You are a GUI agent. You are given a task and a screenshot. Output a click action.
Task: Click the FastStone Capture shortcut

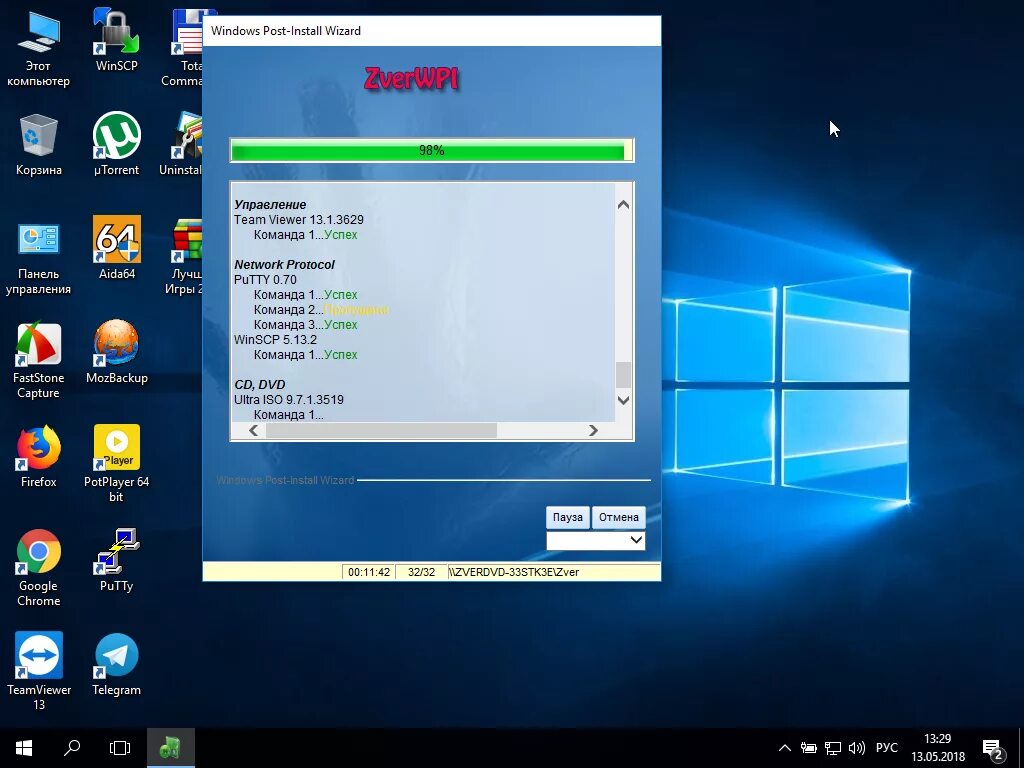click(x=39, y=360)
